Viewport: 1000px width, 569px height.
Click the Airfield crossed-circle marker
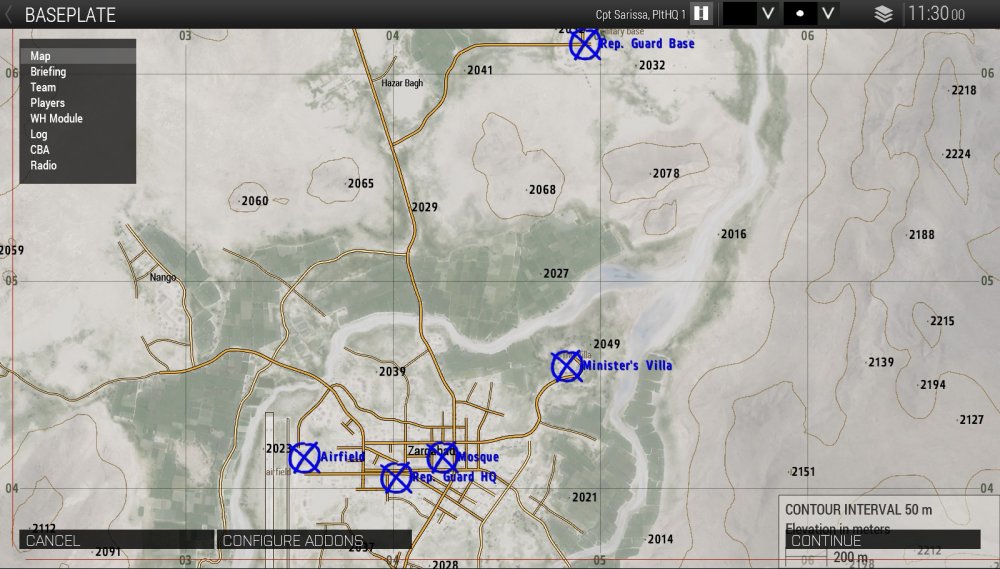(304, 457)
